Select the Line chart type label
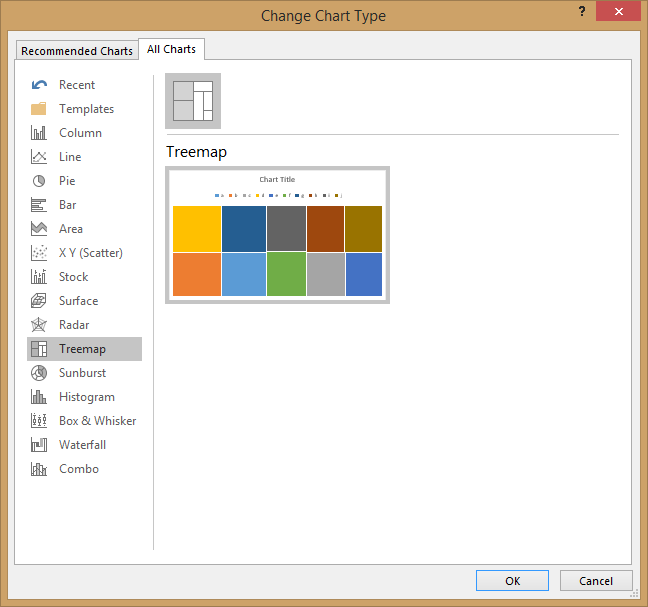Viewport: 648px width, 607px height. tap(70, 157)
